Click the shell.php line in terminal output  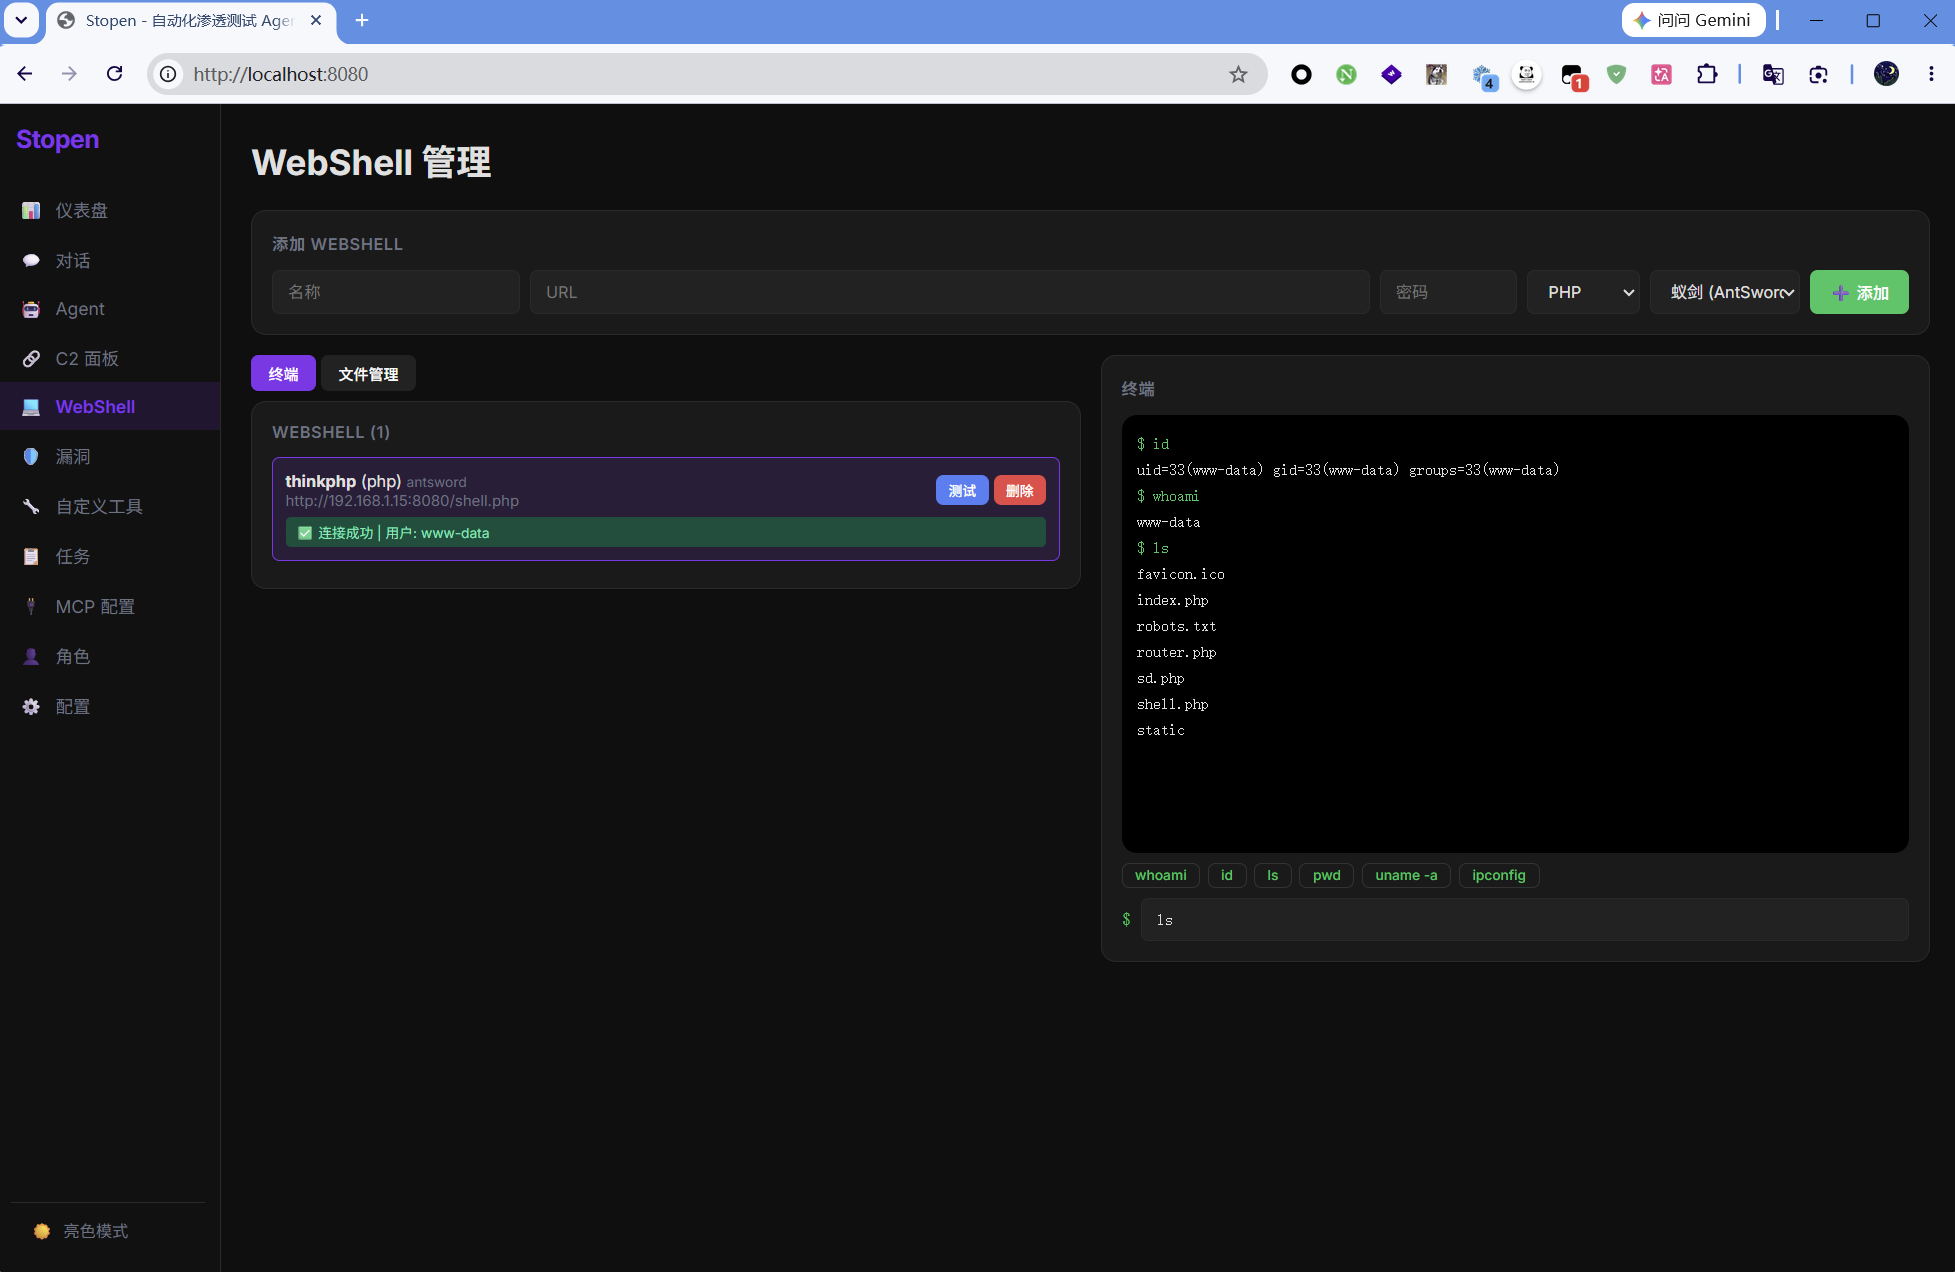tap(1172, 704)
